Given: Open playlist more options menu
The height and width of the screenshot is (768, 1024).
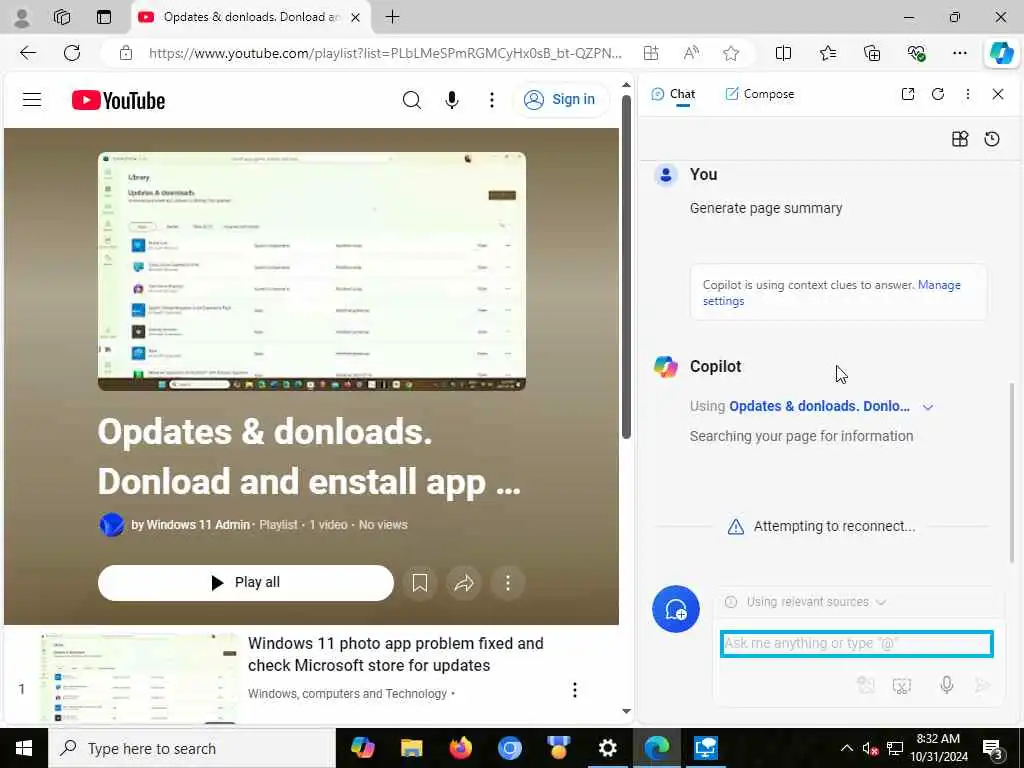Looking at the screenshot, I should 507,583.
